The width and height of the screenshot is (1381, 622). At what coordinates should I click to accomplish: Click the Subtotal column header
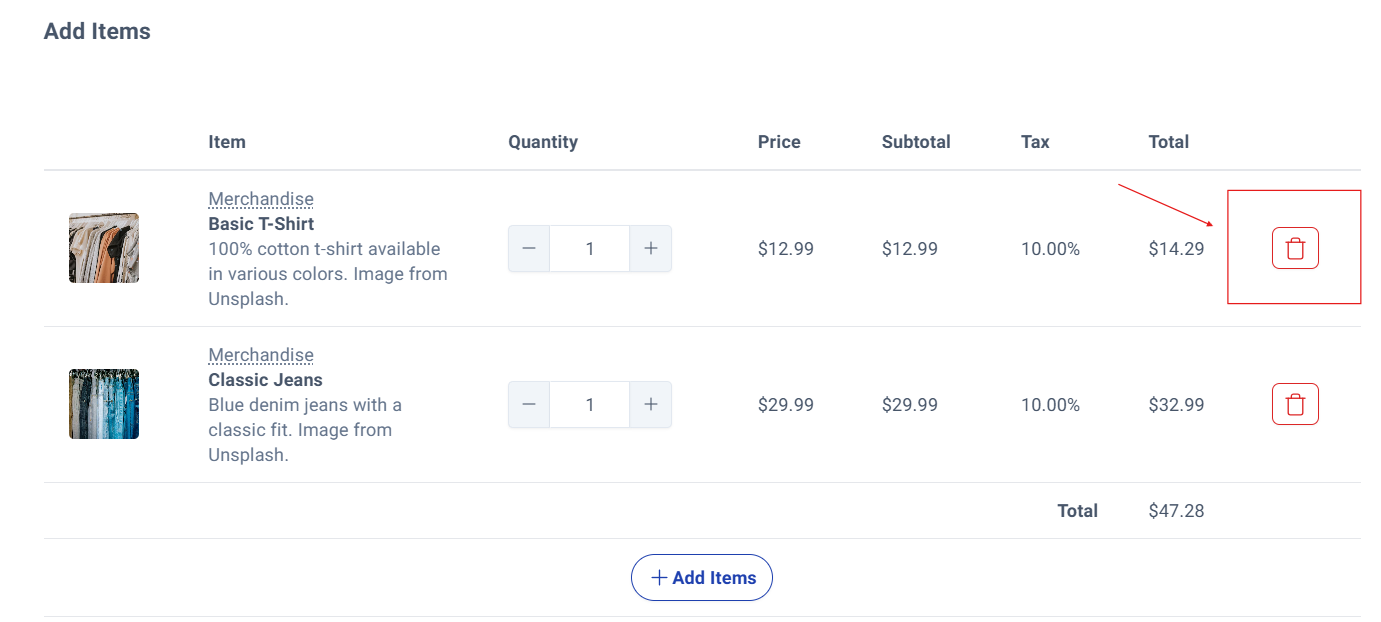coord(916,142)
